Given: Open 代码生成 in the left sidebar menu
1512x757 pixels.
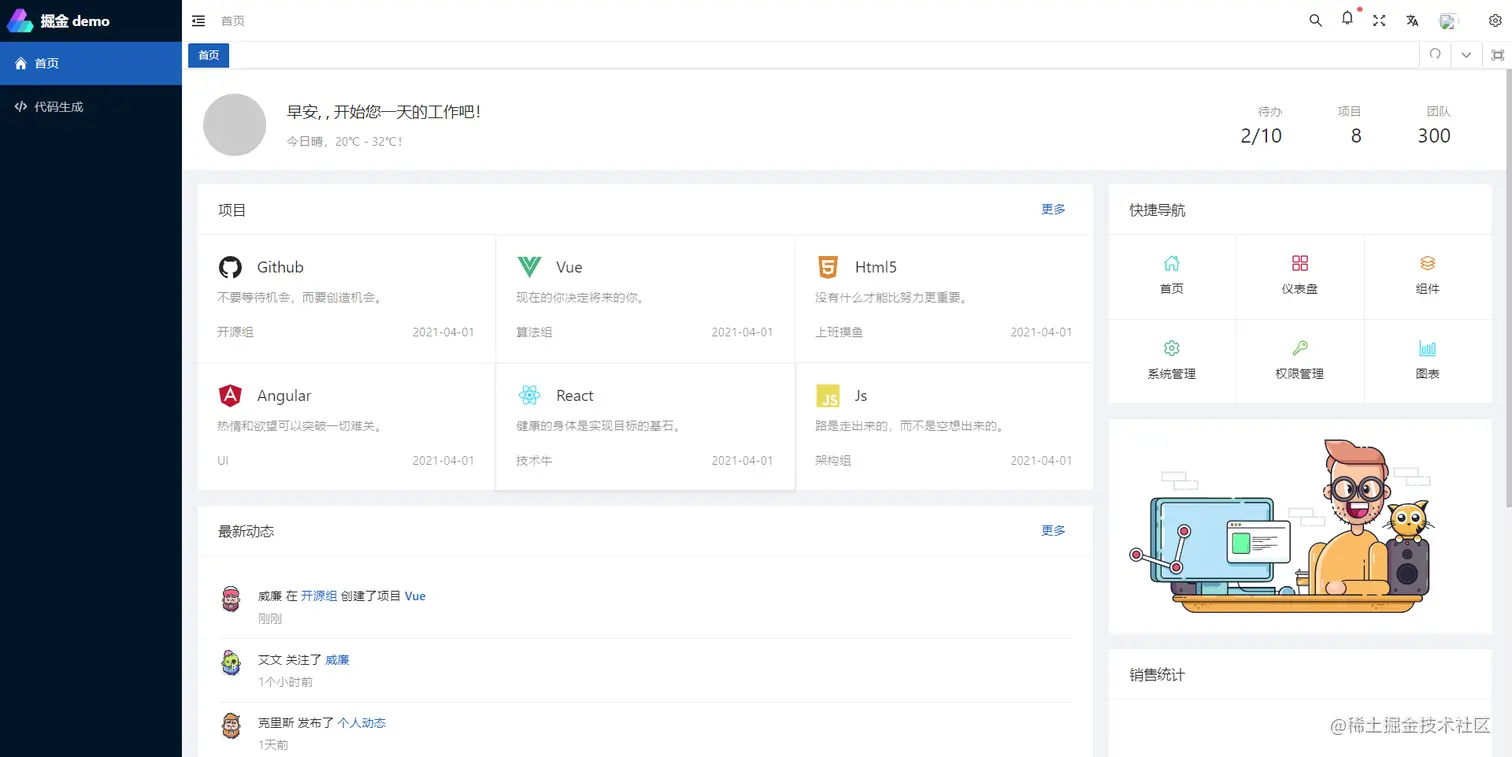Looking at the screenshot, I should click(91, 106).
